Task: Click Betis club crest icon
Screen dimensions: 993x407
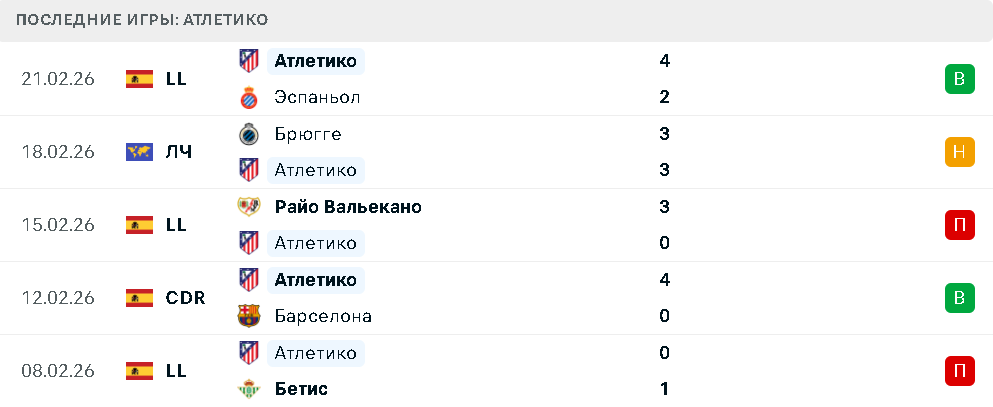Action: 248,389
